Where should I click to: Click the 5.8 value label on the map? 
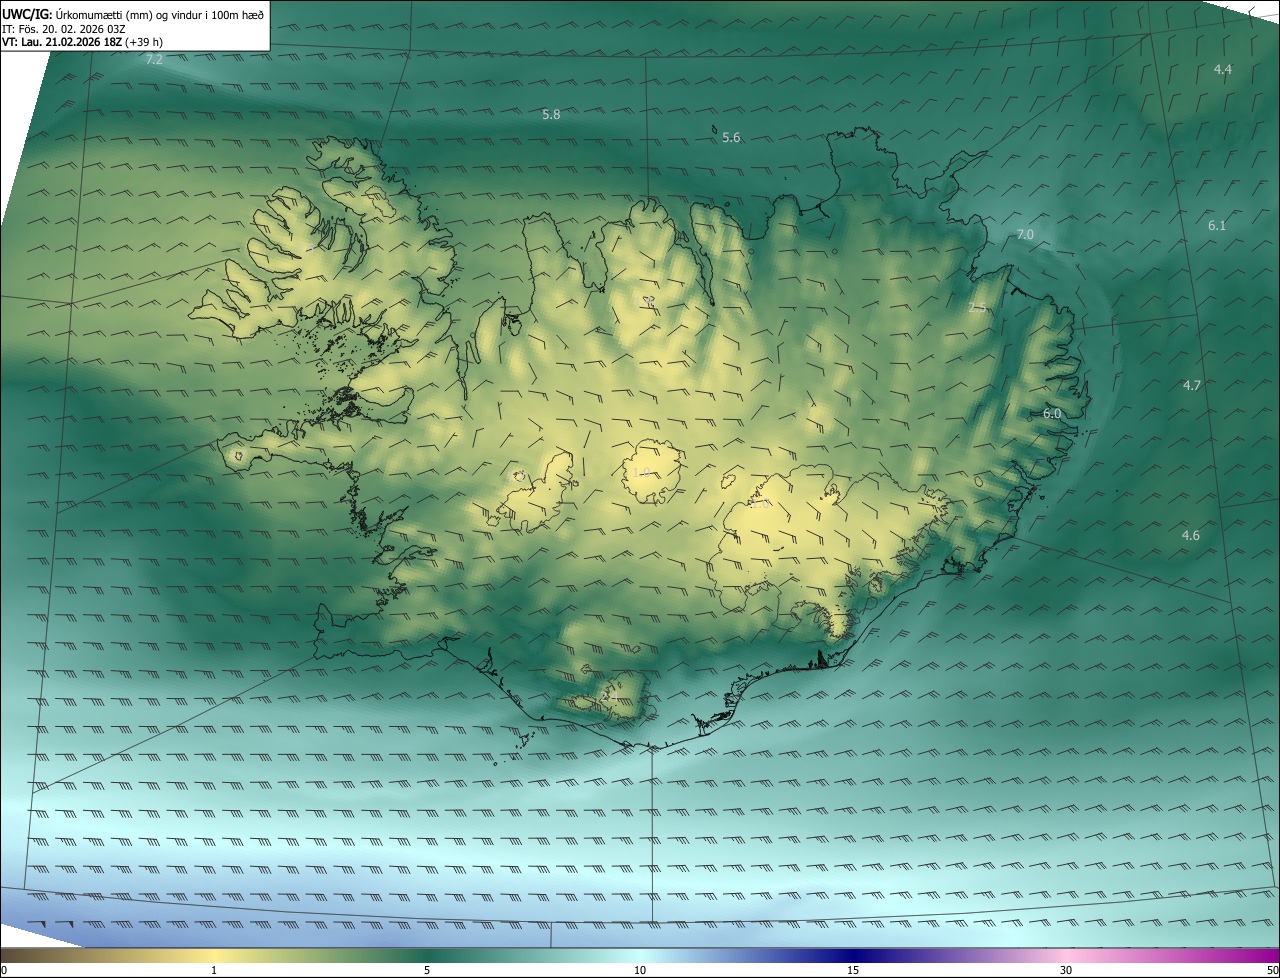551,115
